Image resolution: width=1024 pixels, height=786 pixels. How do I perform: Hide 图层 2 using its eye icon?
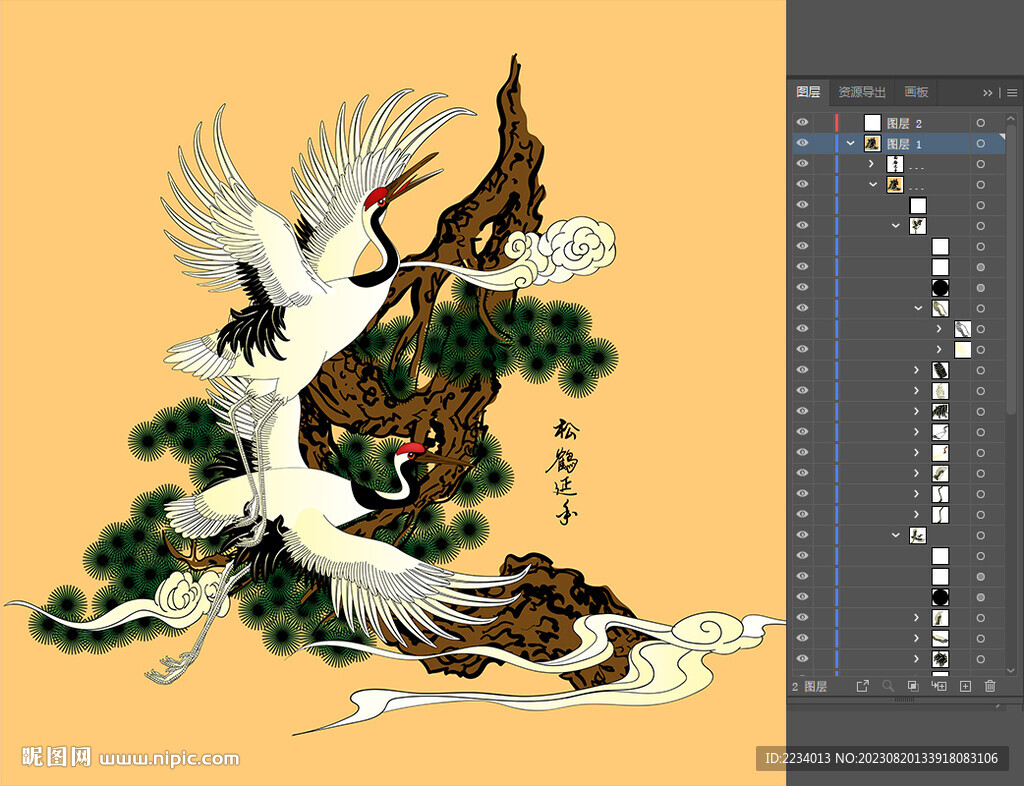(x=802, y=123)
